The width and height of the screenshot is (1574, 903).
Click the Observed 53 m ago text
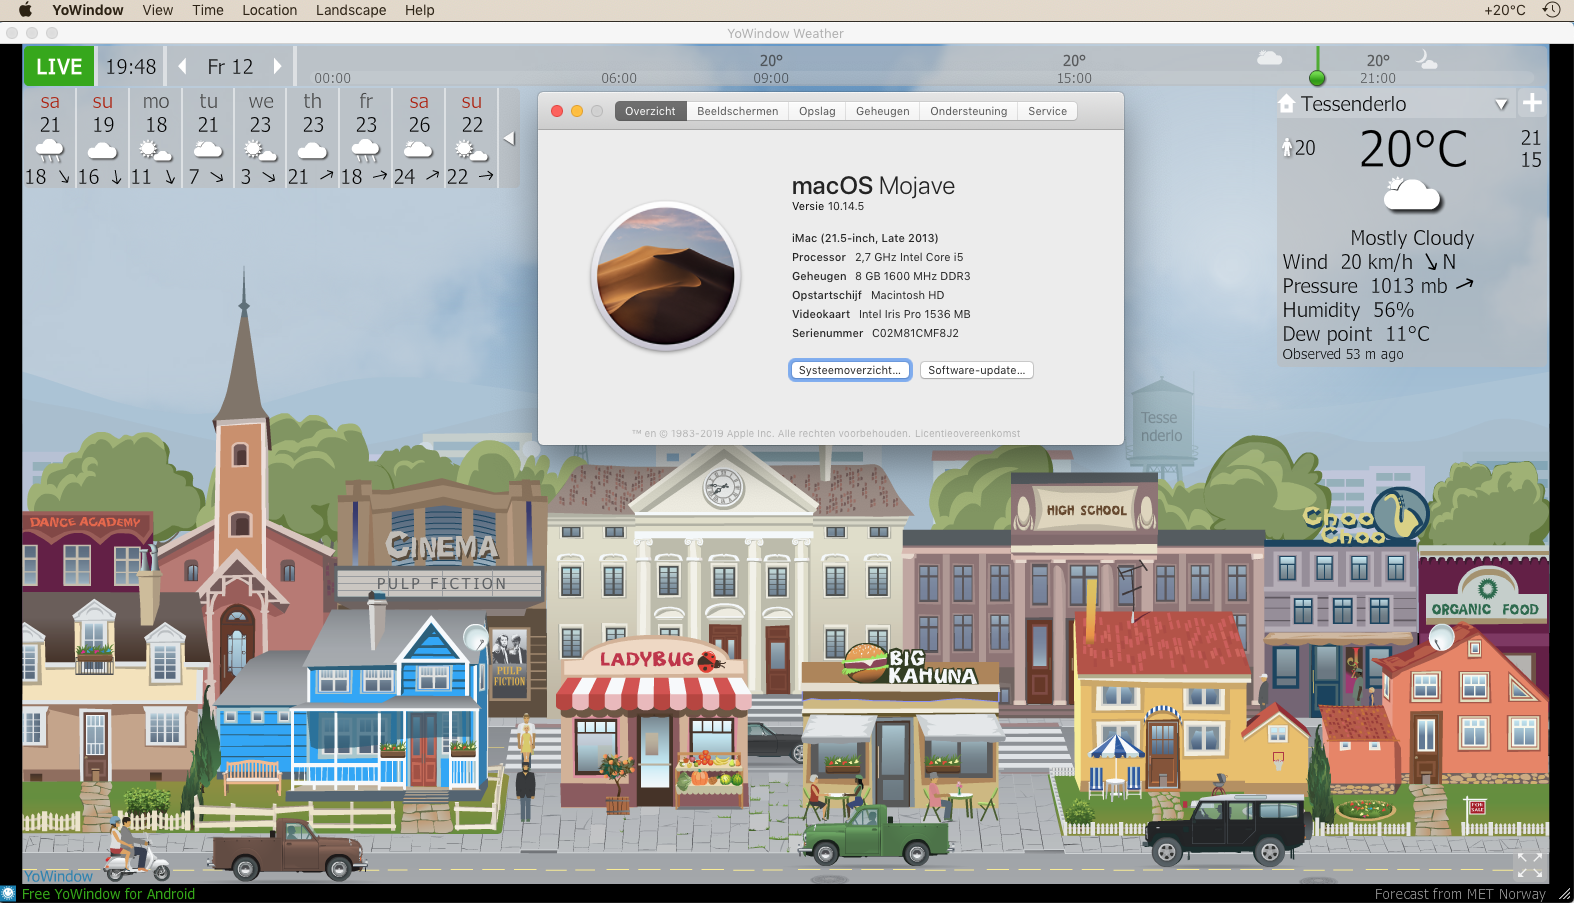tap(1343, 354)
